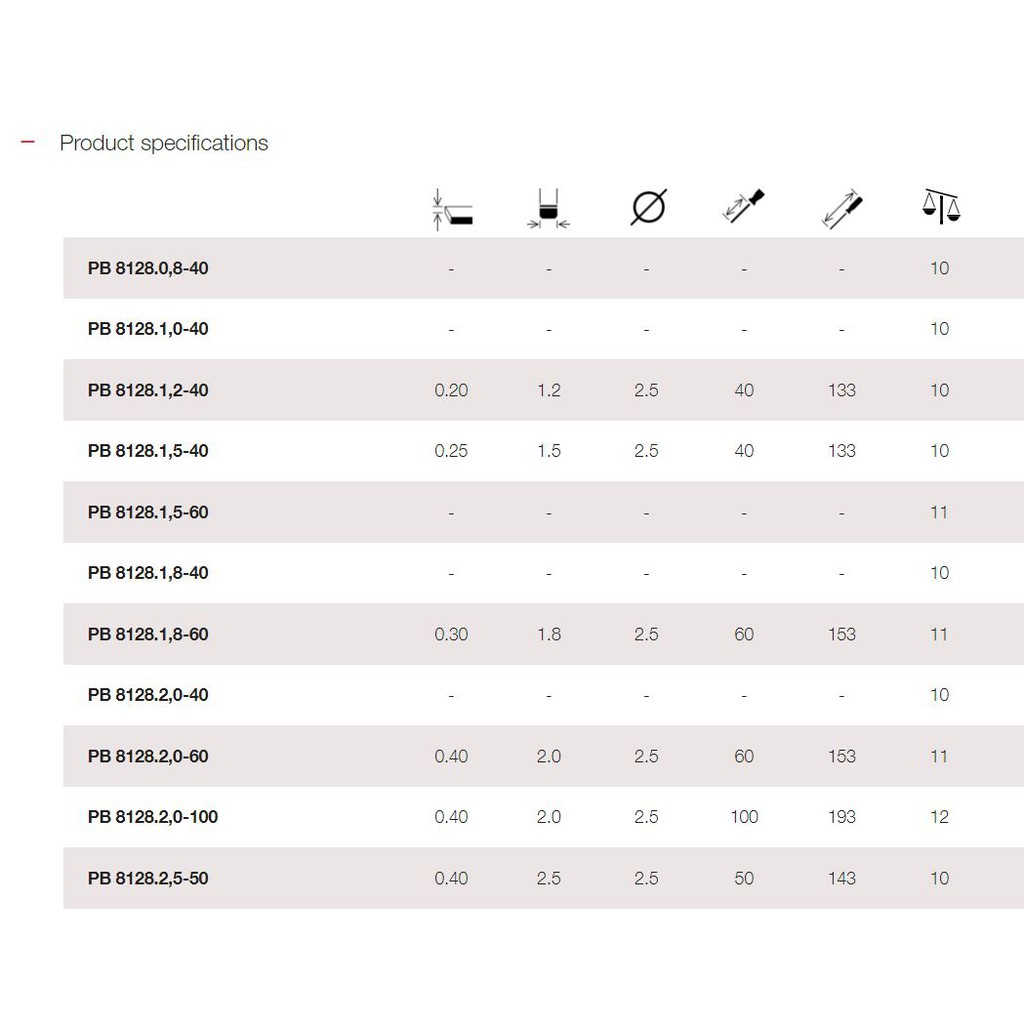Click the weight scales column icon

(941, 206)
